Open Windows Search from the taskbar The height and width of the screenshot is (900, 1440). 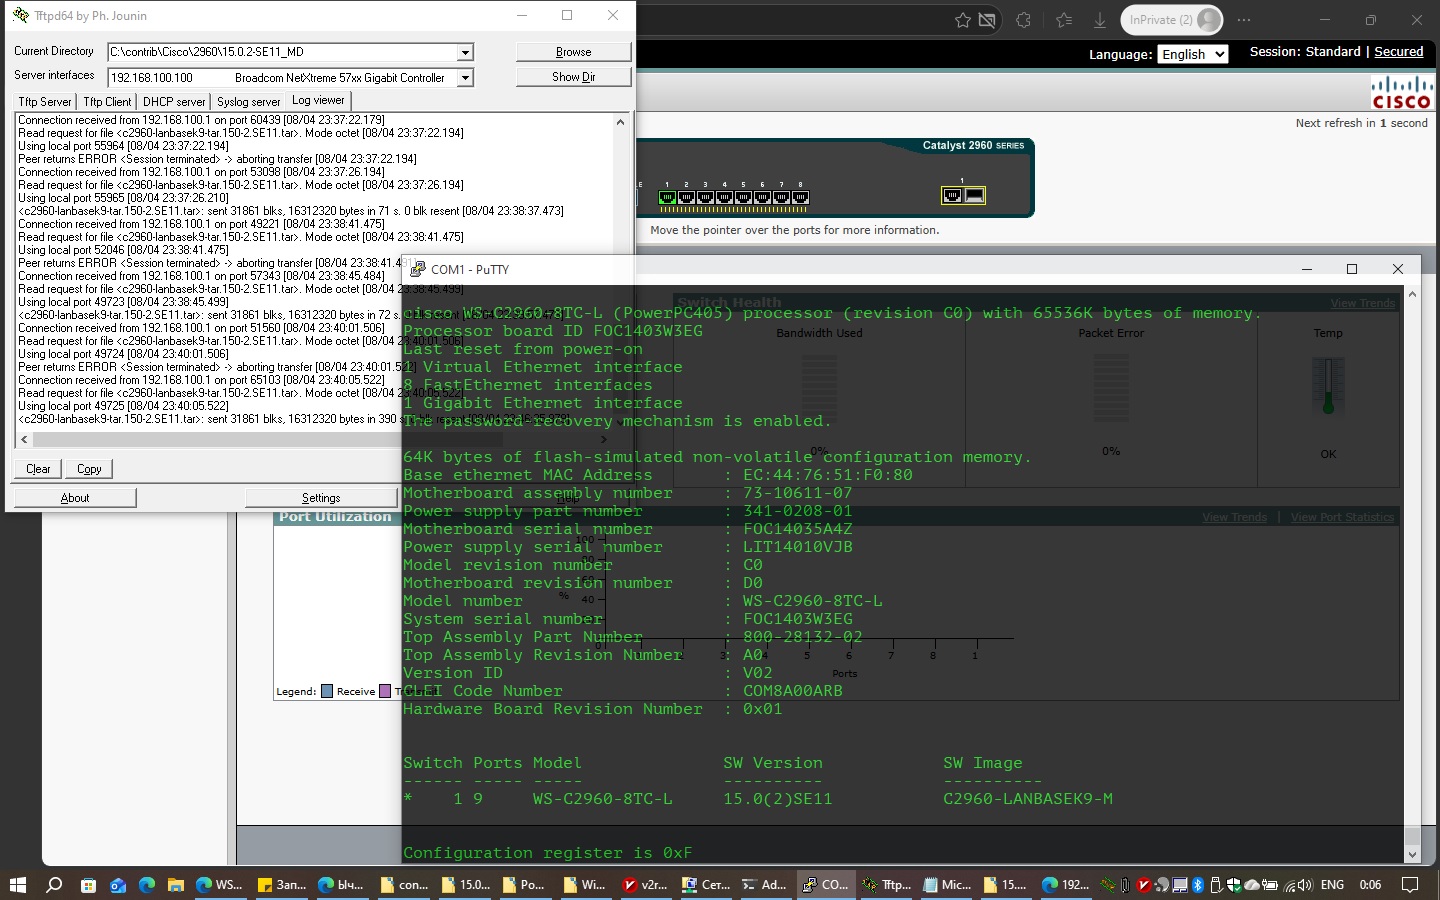(54, 885)
